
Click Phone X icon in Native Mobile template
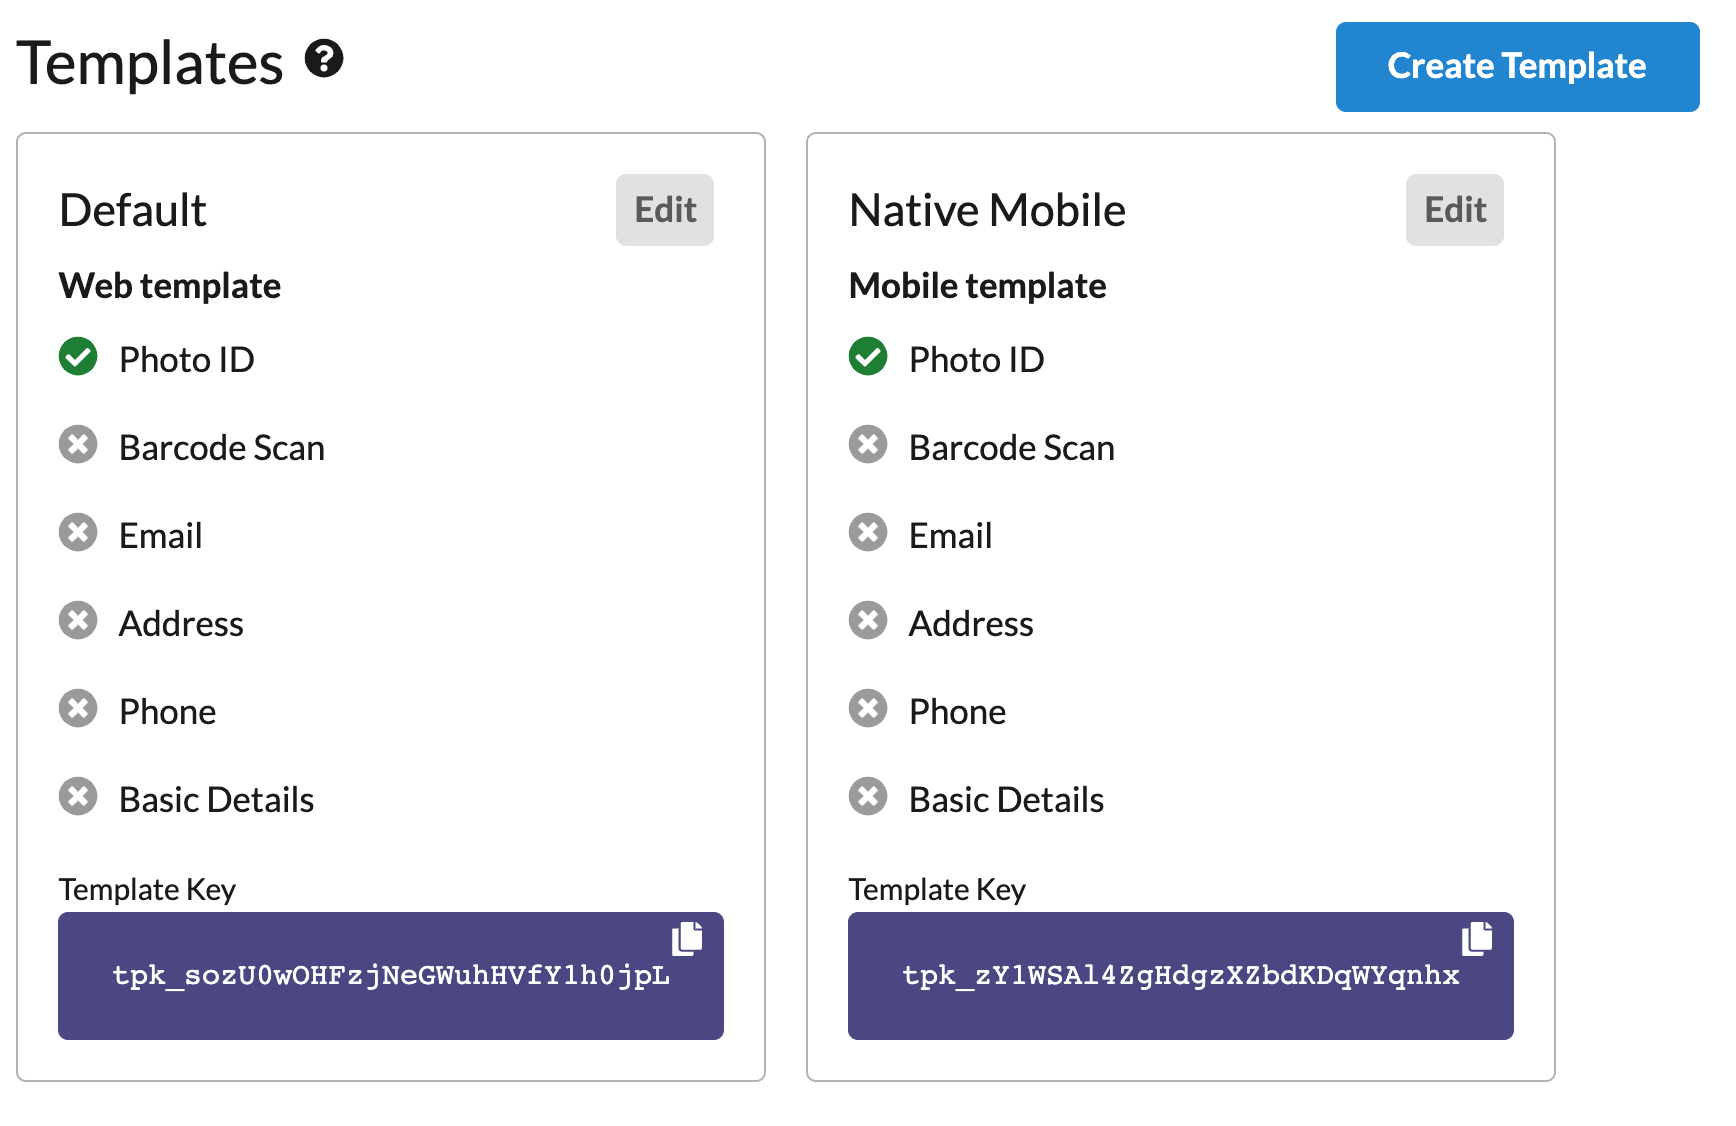click(x=868, y=708)
